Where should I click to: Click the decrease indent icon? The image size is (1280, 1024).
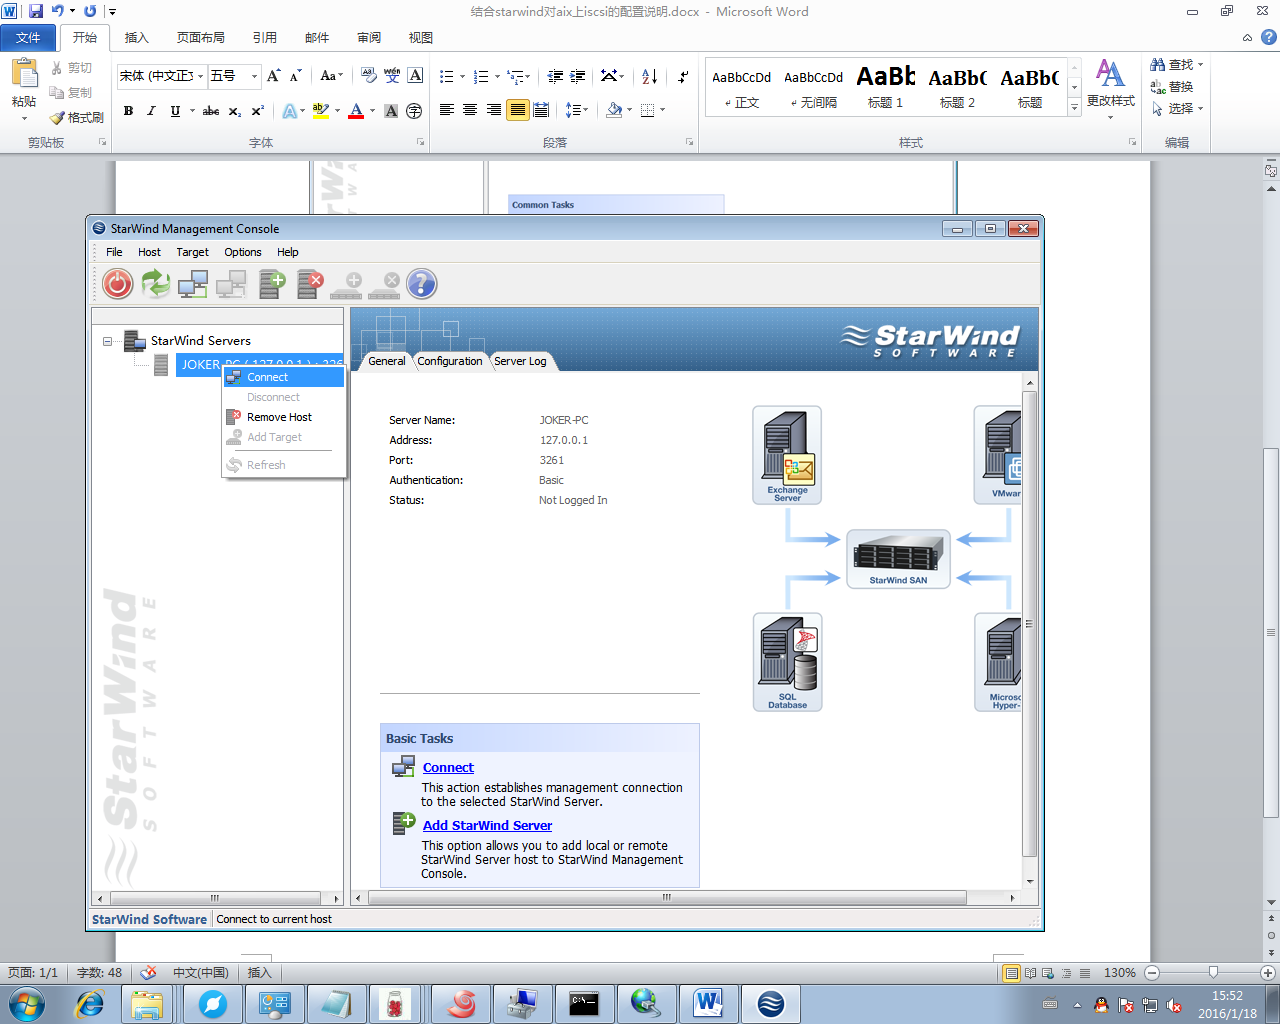(555, 76)
